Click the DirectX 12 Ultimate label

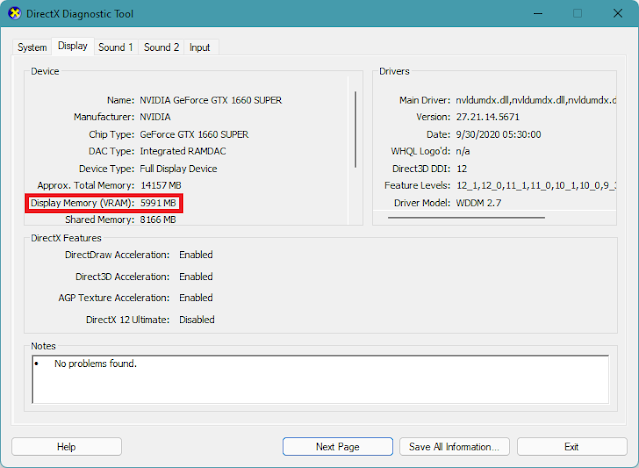coord(128,320)
